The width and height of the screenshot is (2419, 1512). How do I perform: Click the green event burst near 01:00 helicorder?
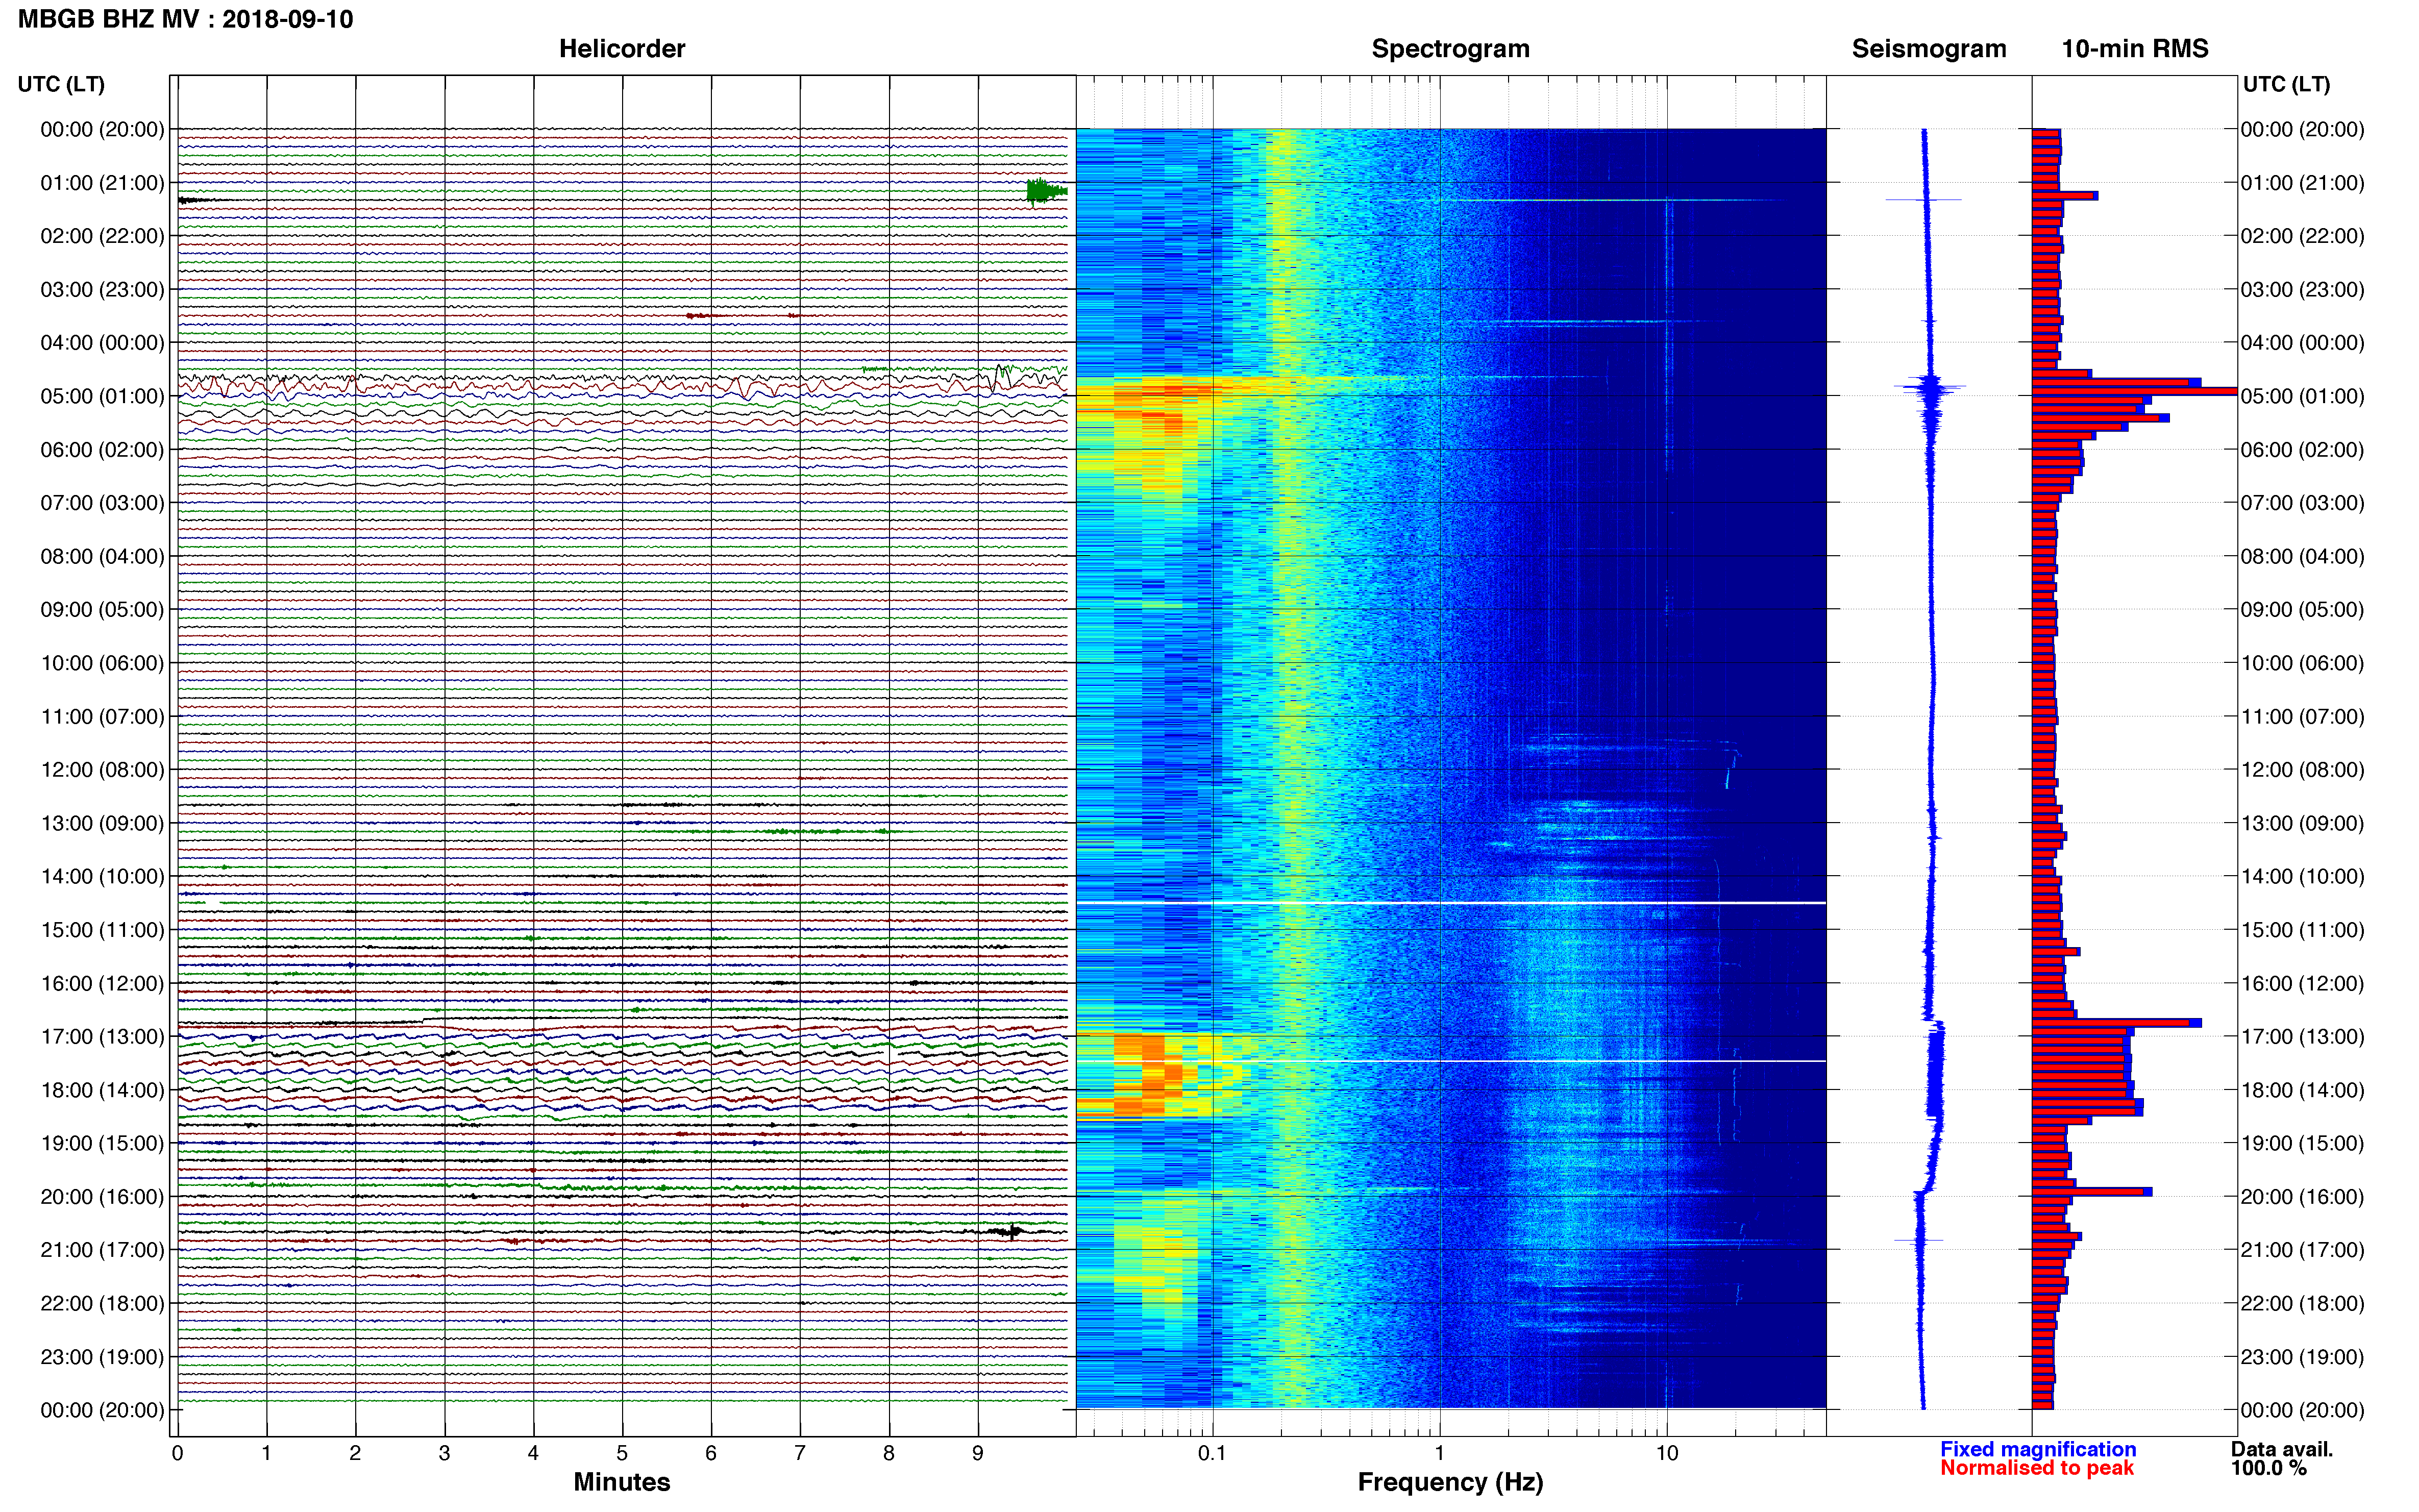click(x=1046, y=191)
